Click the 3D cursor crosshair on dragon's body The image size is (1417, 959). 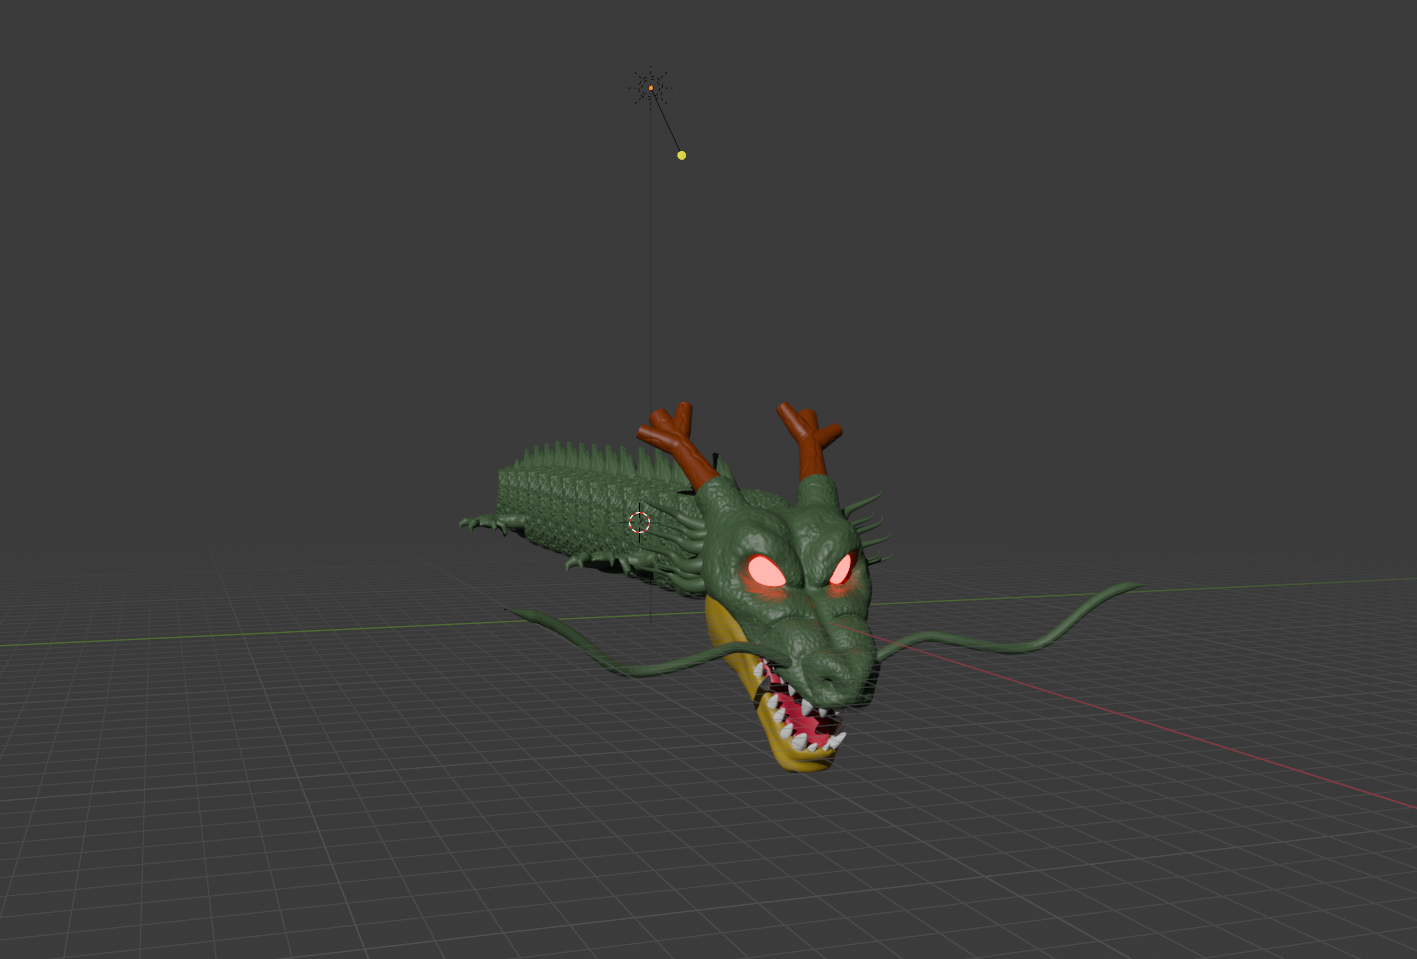(640, 522)
